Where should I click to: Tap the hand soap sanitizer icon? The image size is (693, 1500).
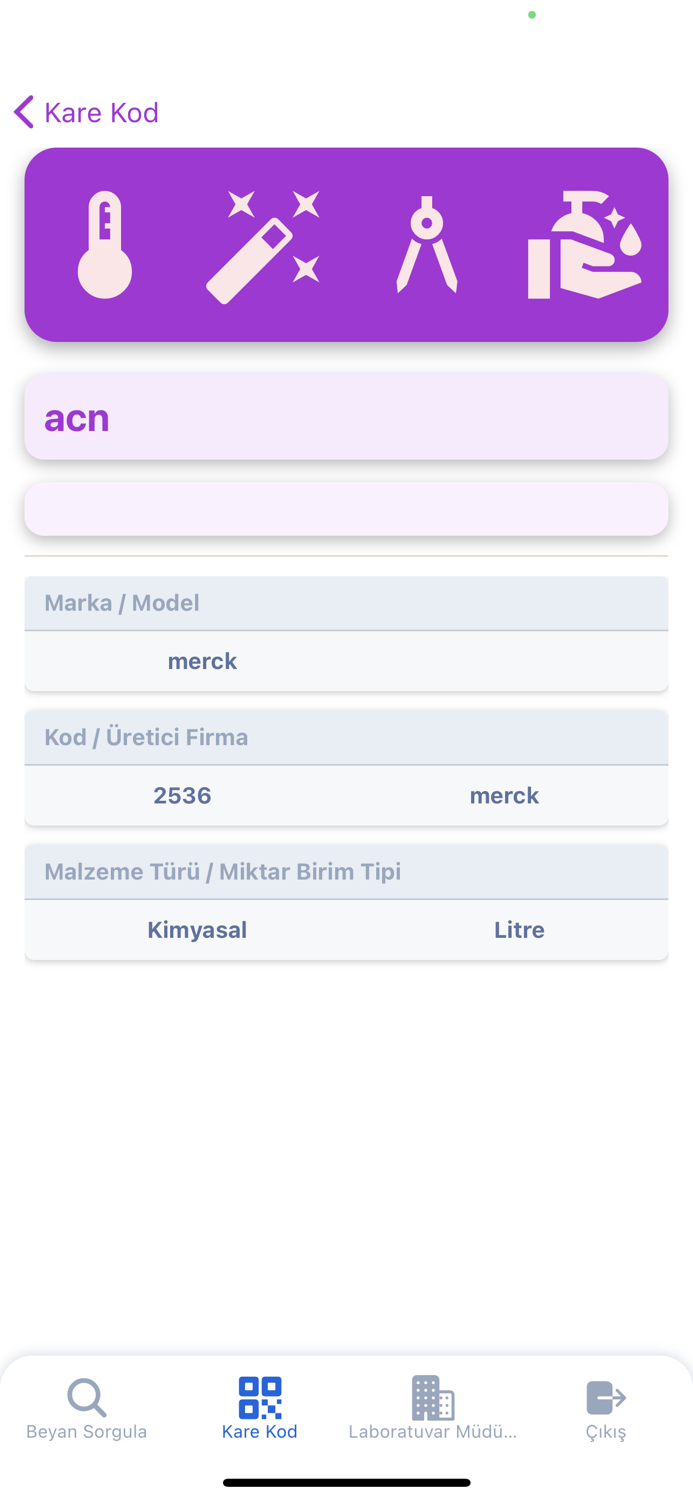(584, 245)
